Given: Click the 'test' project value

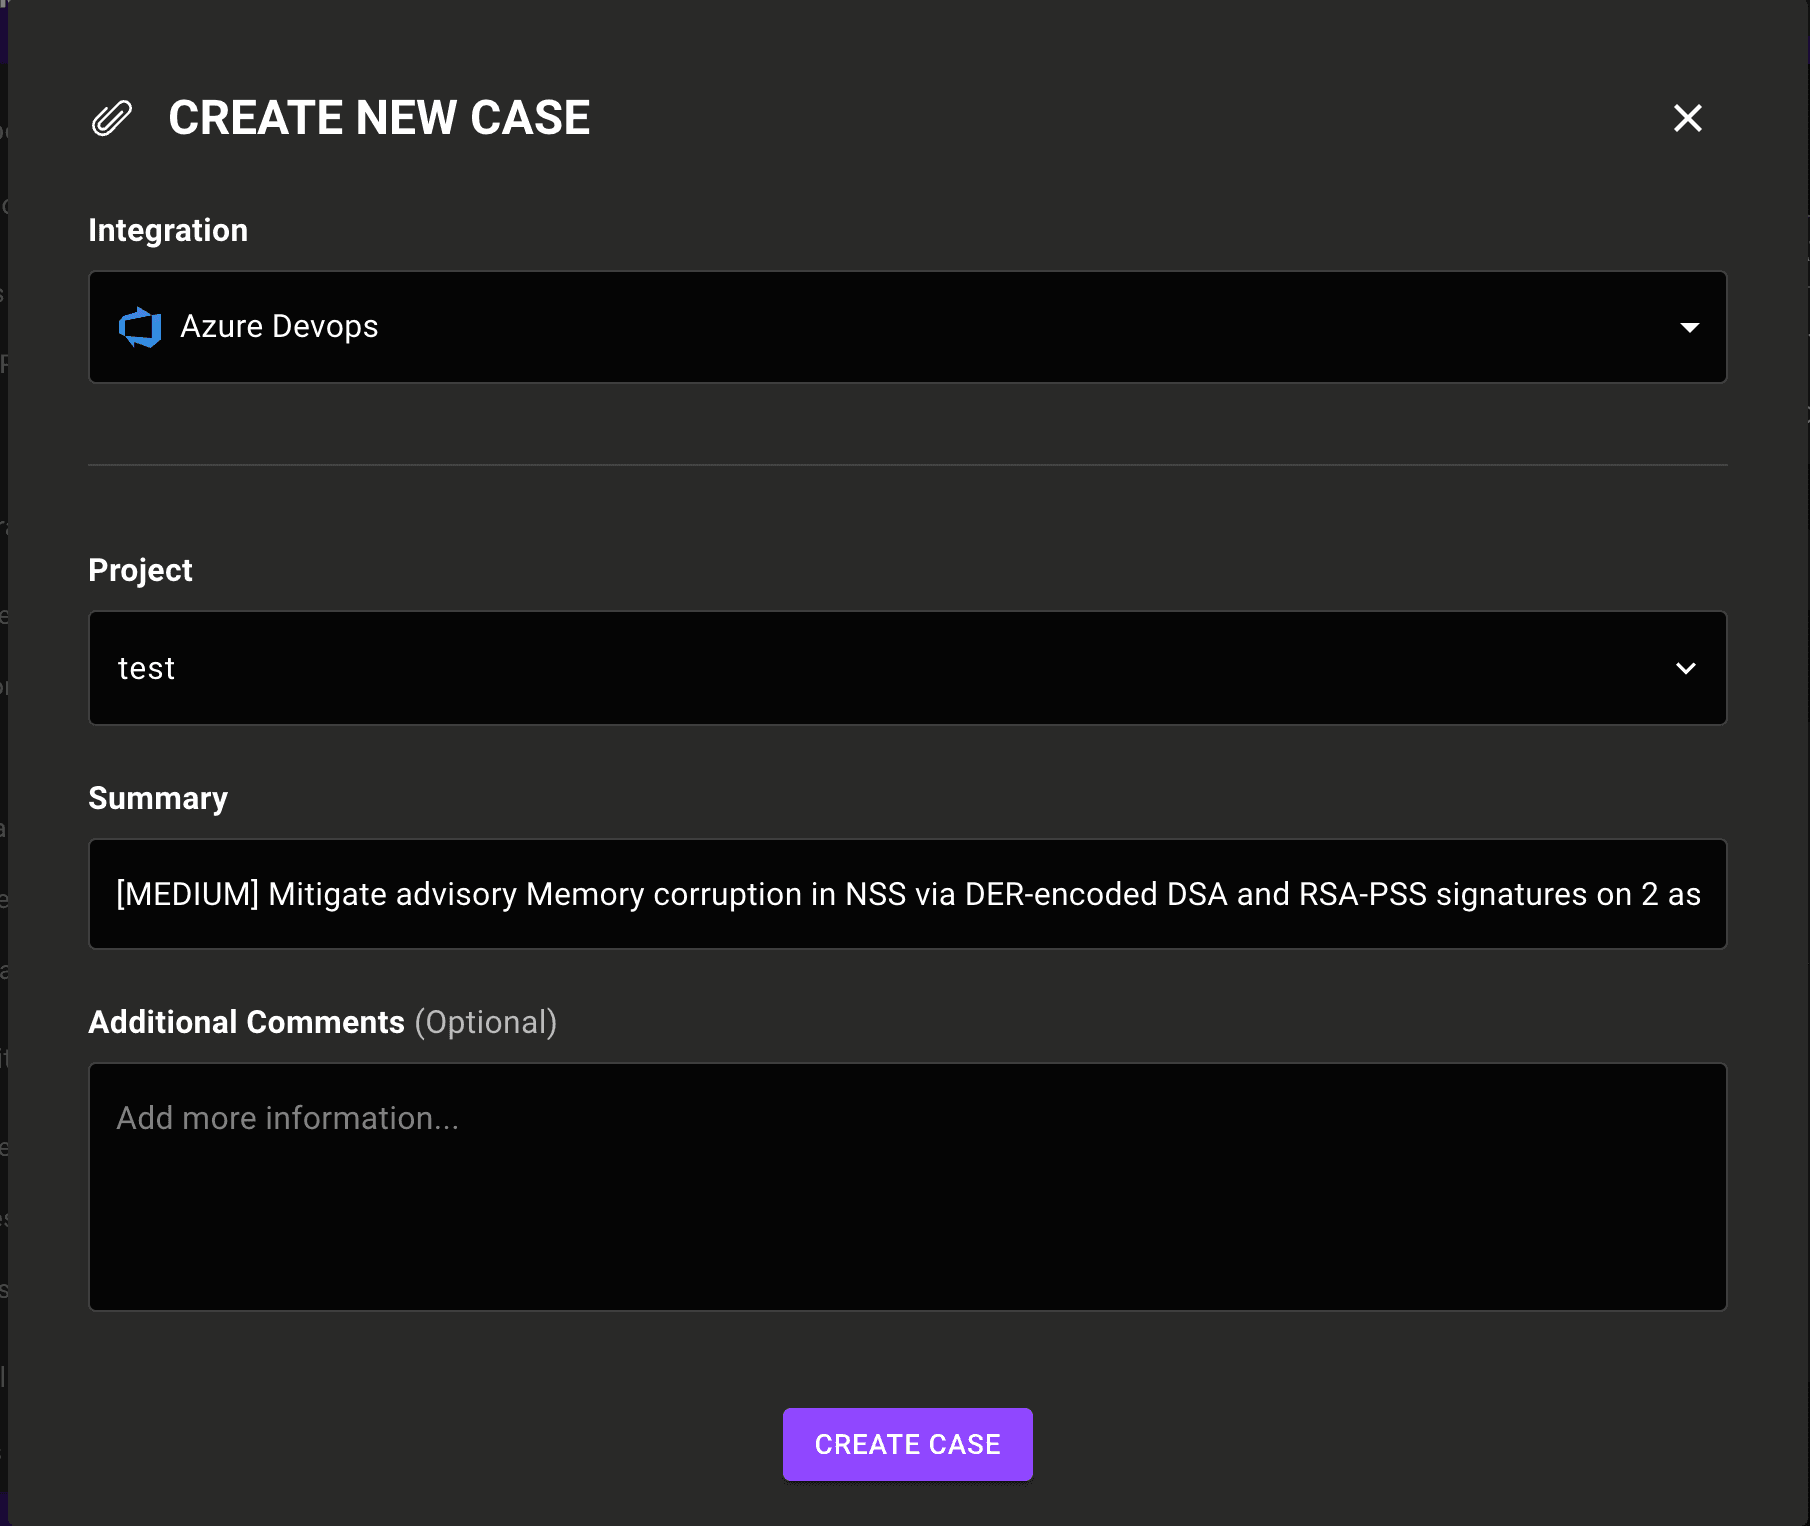Looking at the screenshot, I should tap(146, 668).
